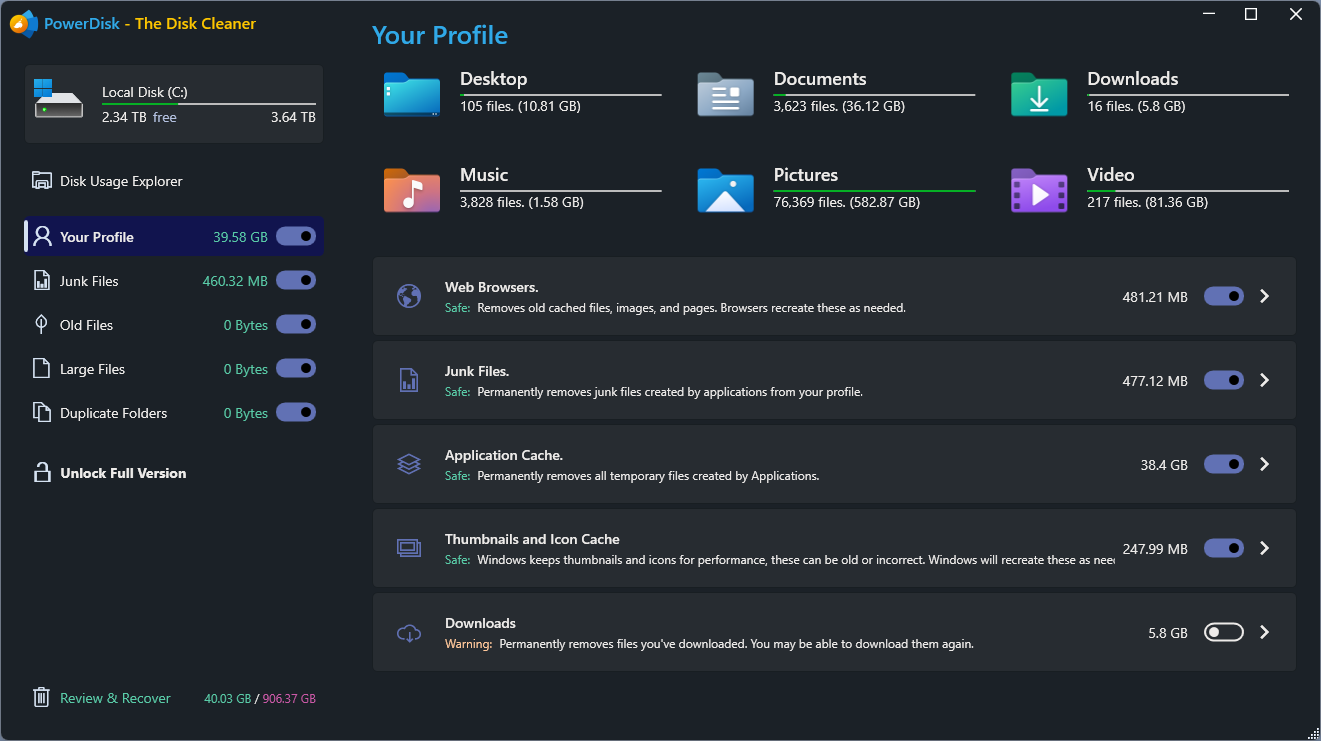This screenshot has height=741, width=1321.
Task: Click the Review & Recover link
Action: (x=115, y=698)
